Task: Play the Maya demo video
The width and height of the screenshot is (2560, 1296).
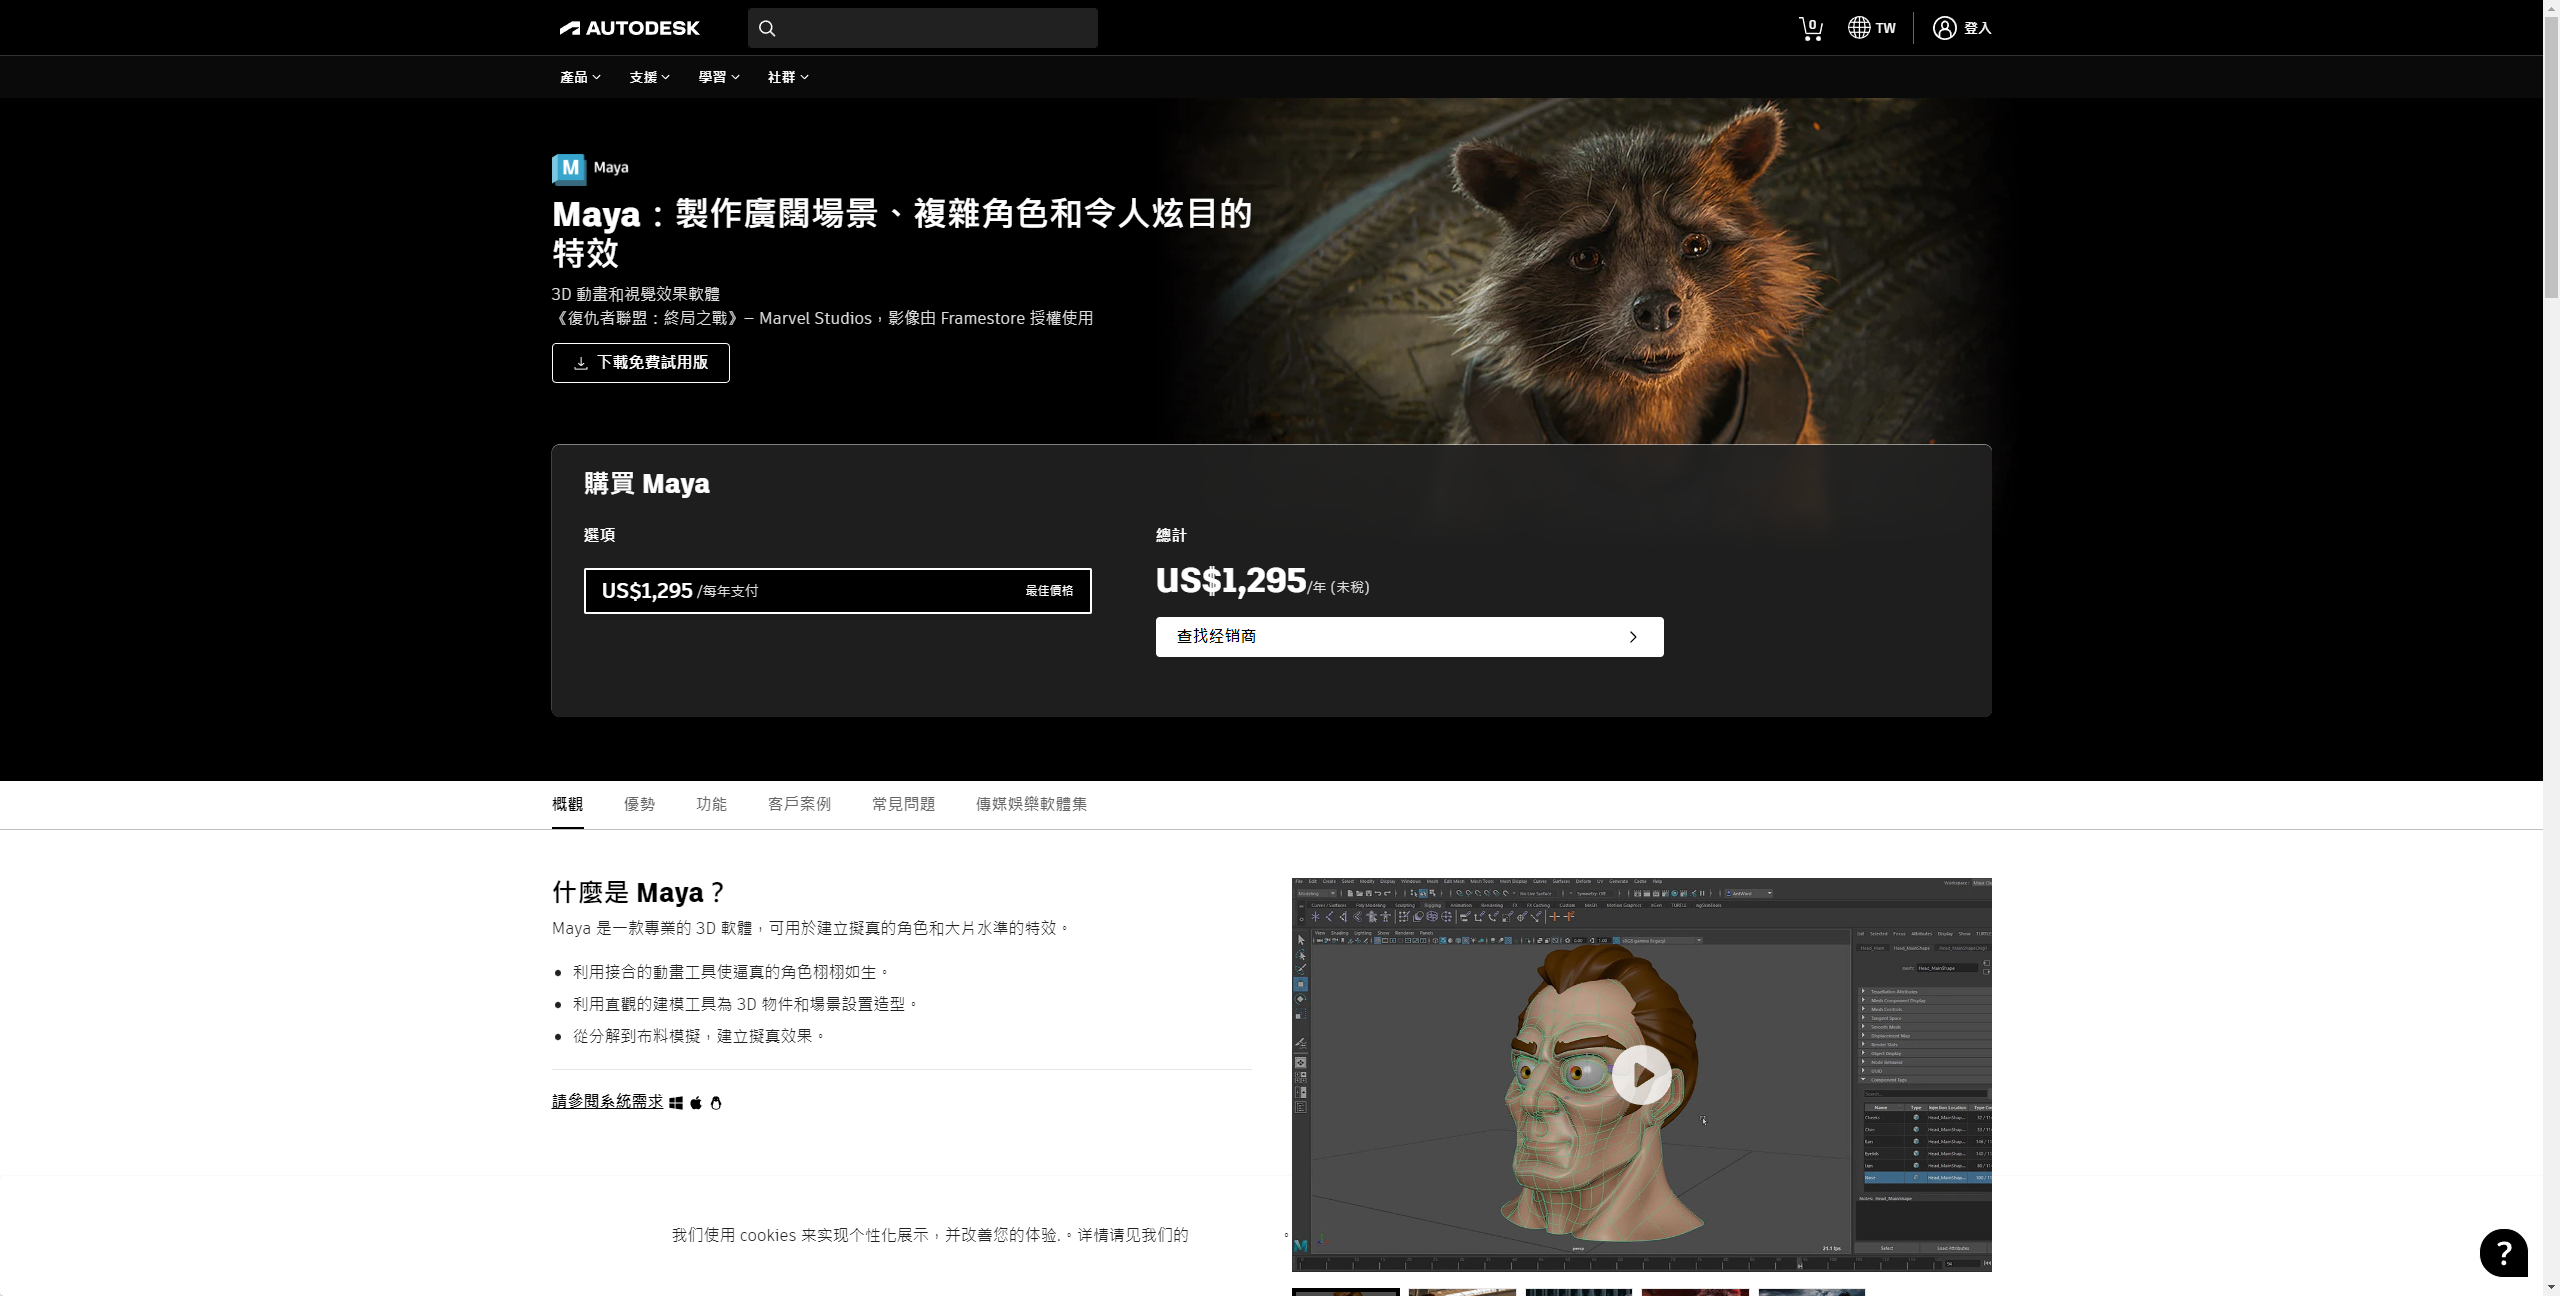Action: tap(1641, 1075)
